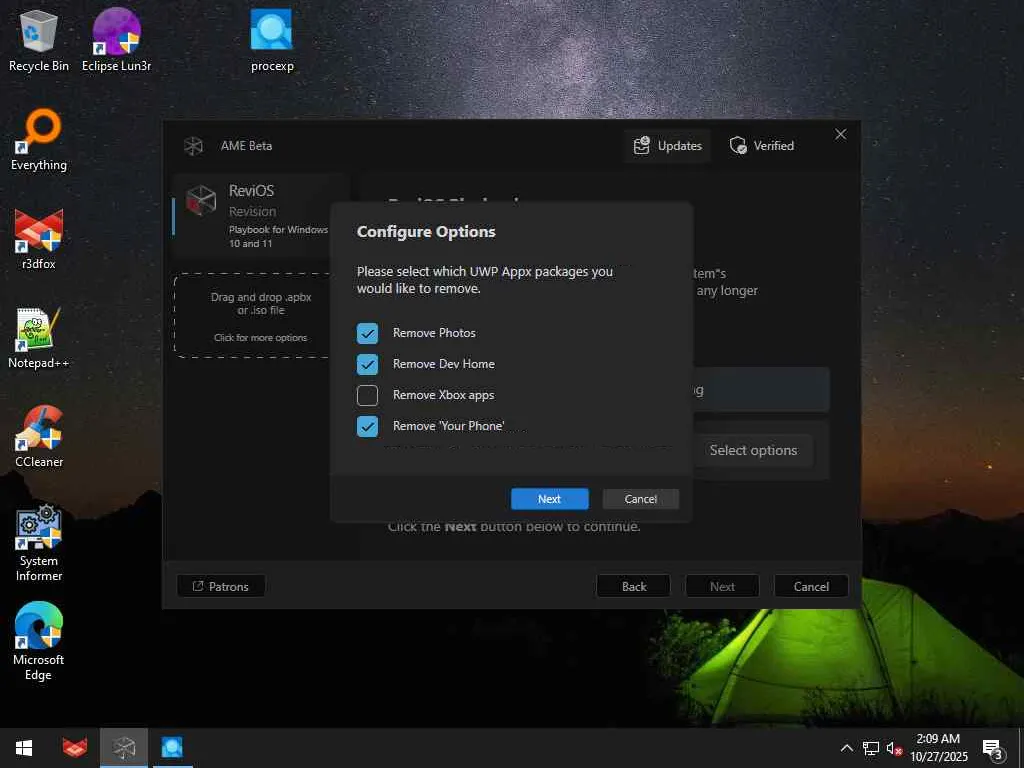Uncheck Remove 'Your Phone' checkbox

(367, 426)
